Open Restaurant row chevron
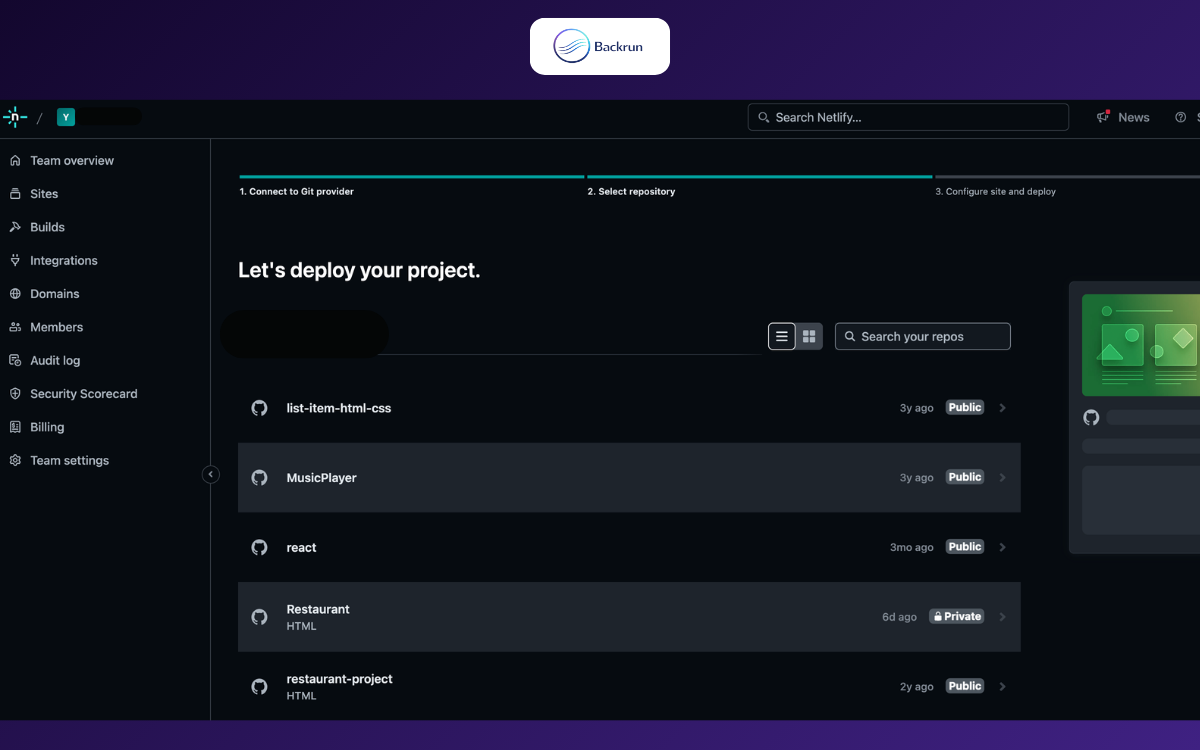1200x750 pixels. pyautogui.click(x=1003, y=617)
